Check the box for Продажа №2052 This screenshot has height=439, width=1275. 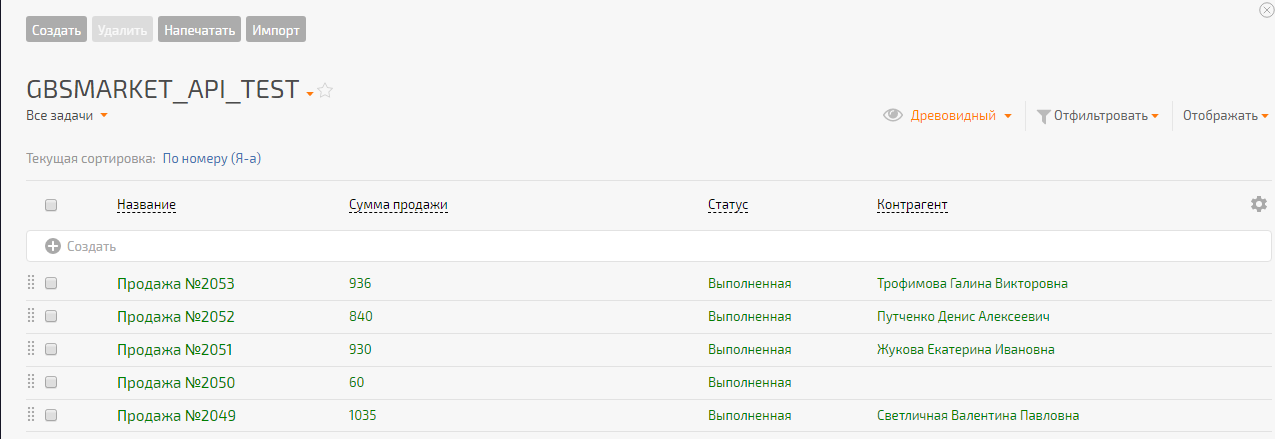tap(51, 316)
